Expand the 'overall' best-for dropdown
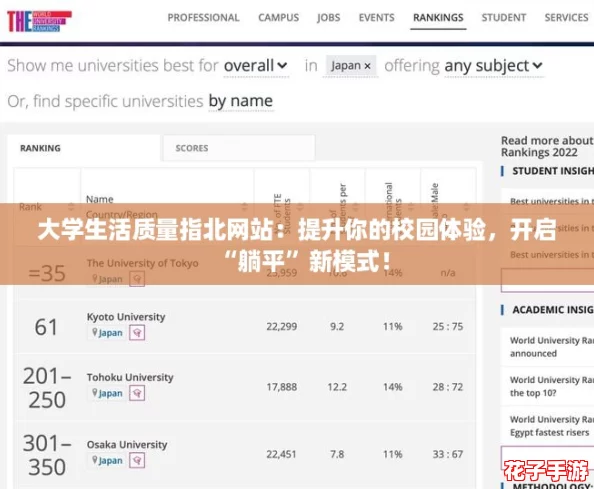 coord(256,66)
